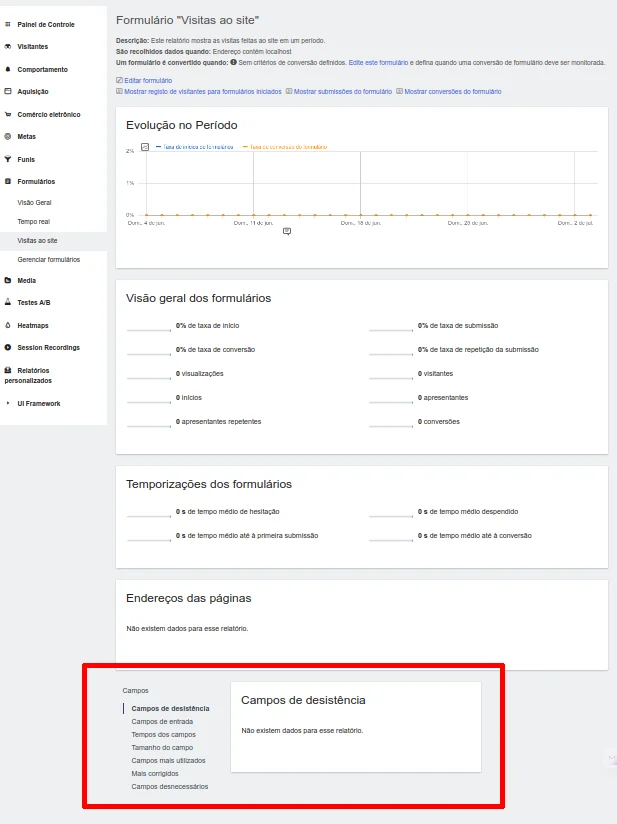Click the Testes A/B flask icon

8,303
